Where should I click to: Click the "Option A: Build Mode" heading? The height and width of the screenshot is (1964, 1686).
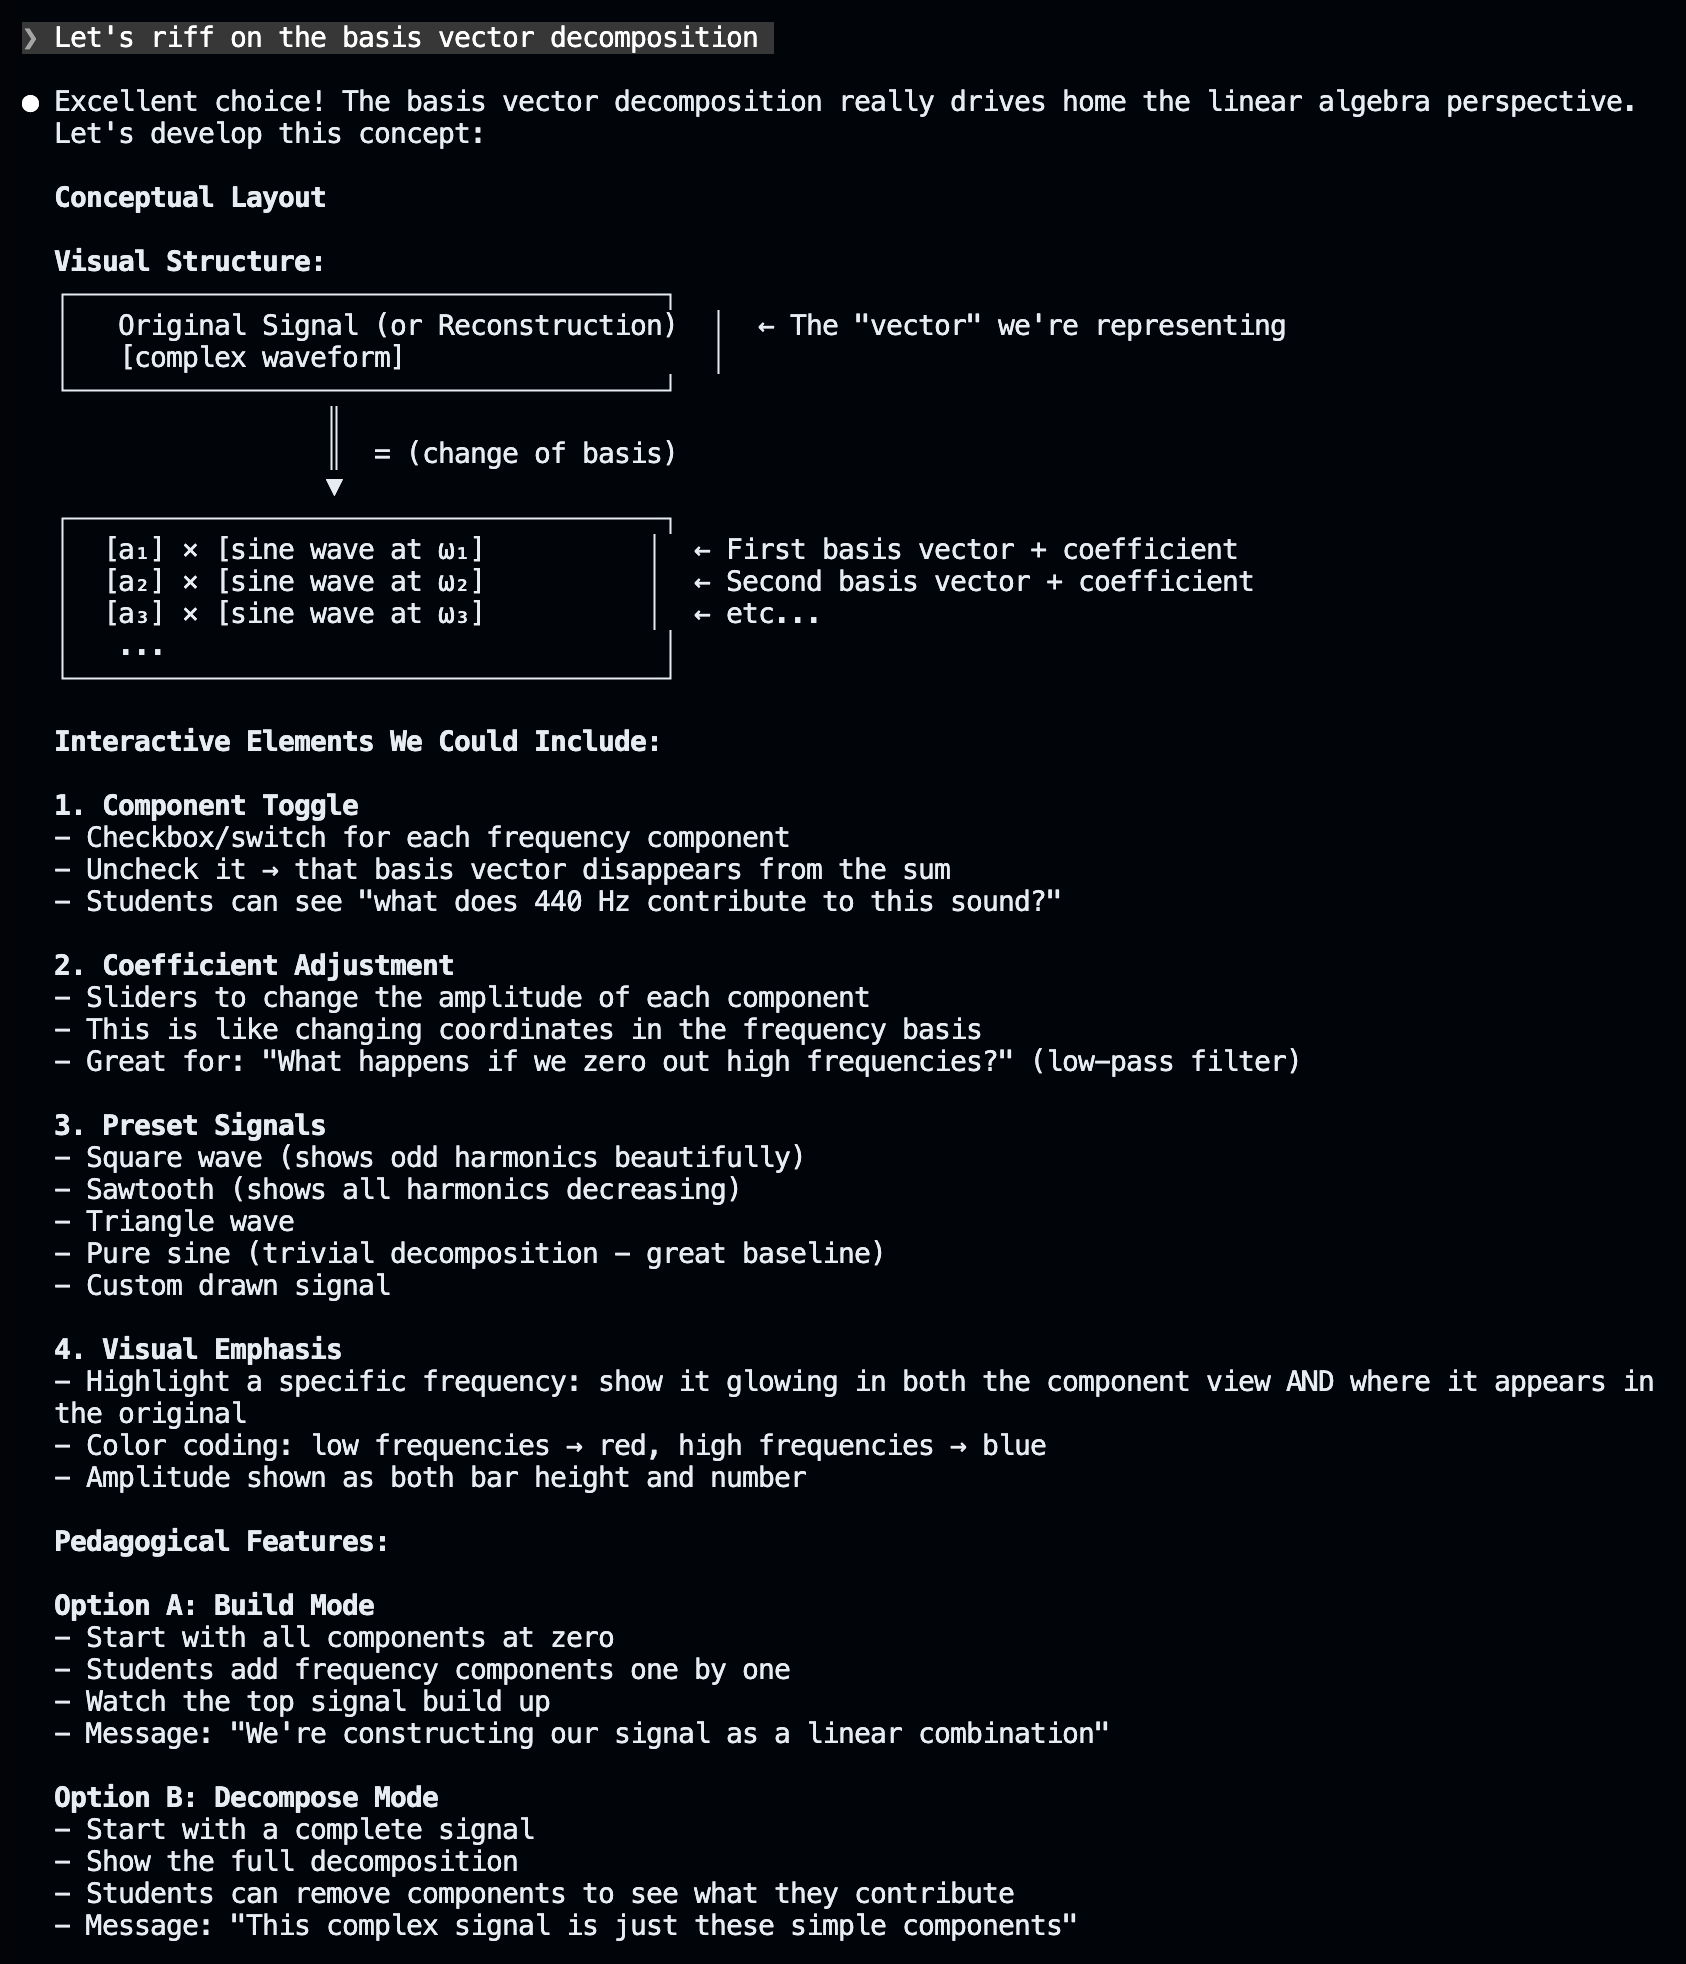[x=214, y=1606]
